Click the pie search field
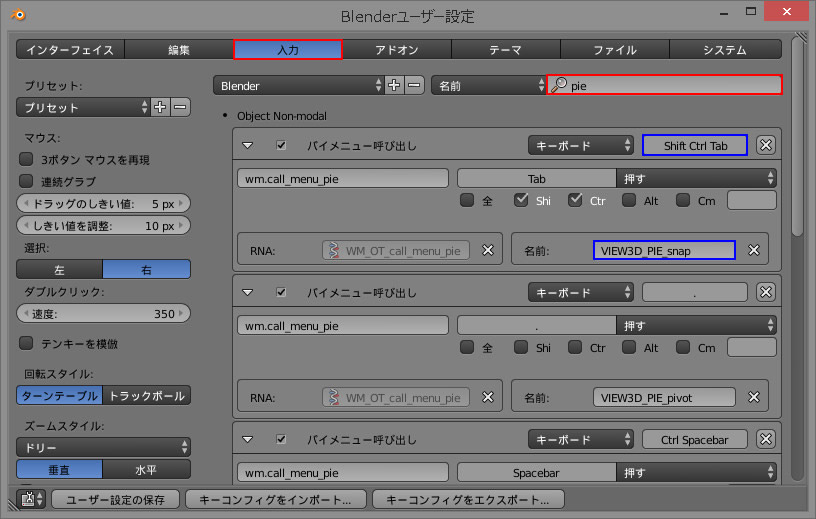The width and height of the screenshot is (816, 519). tap(665, 85)
